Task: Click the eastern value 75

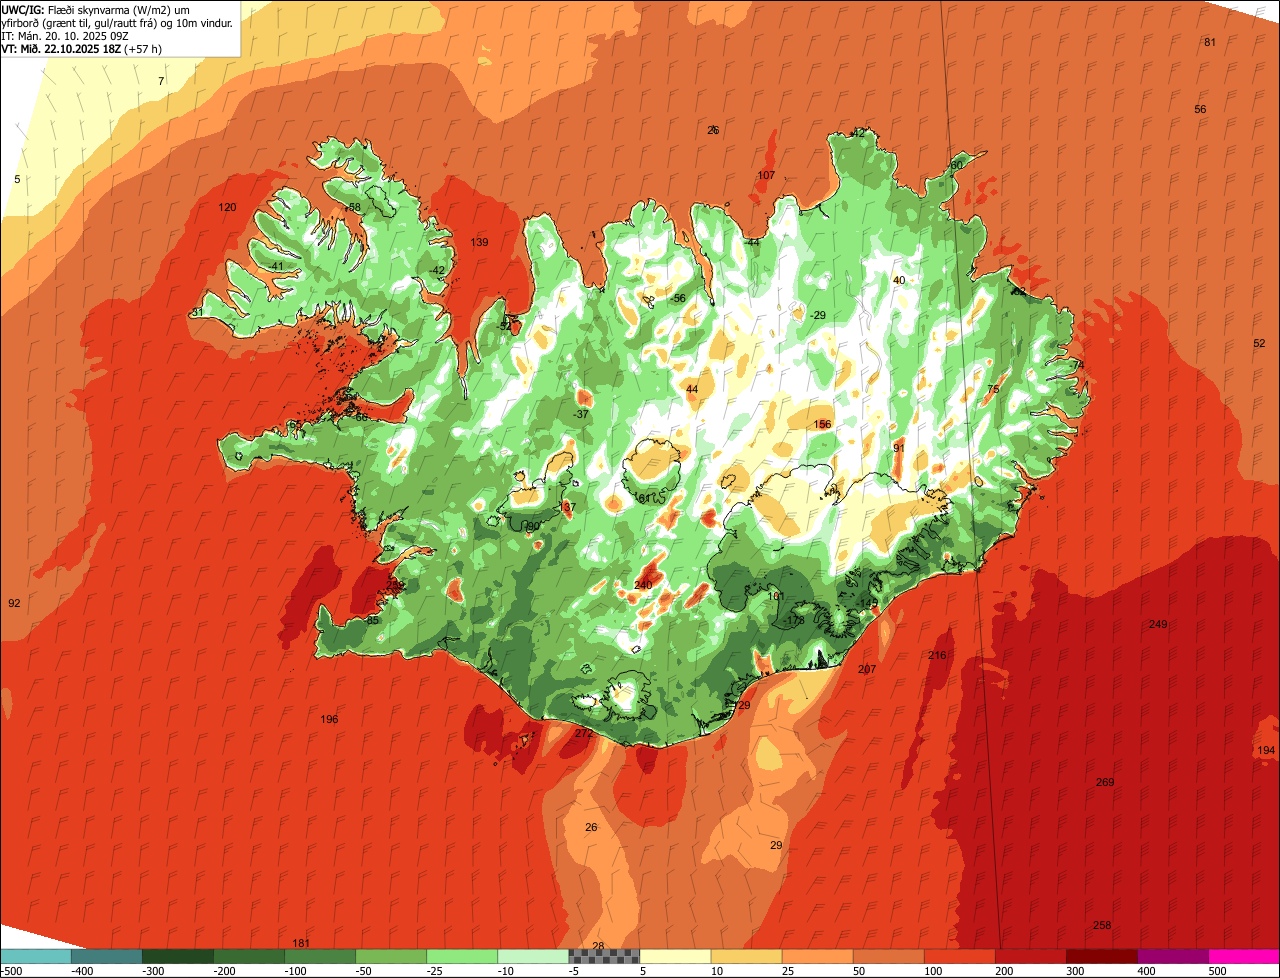Action: [x=993, y=389]
